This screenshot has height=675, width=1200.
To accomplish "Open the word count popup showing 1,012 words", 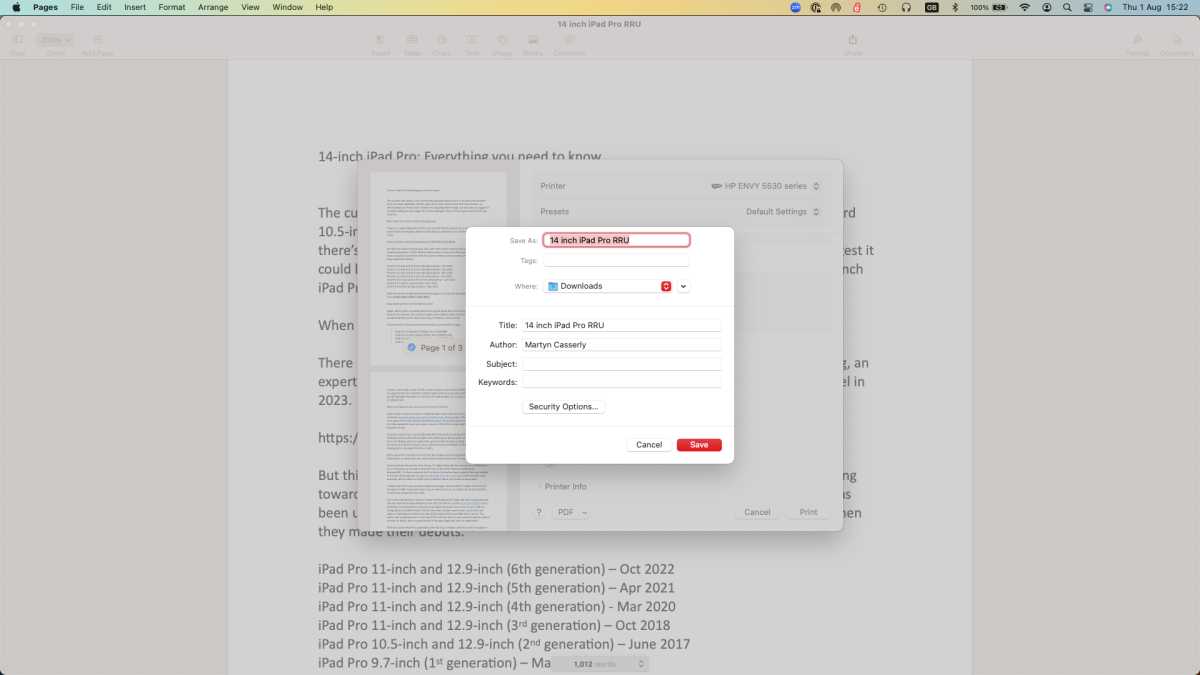I will tap(601, 664).
